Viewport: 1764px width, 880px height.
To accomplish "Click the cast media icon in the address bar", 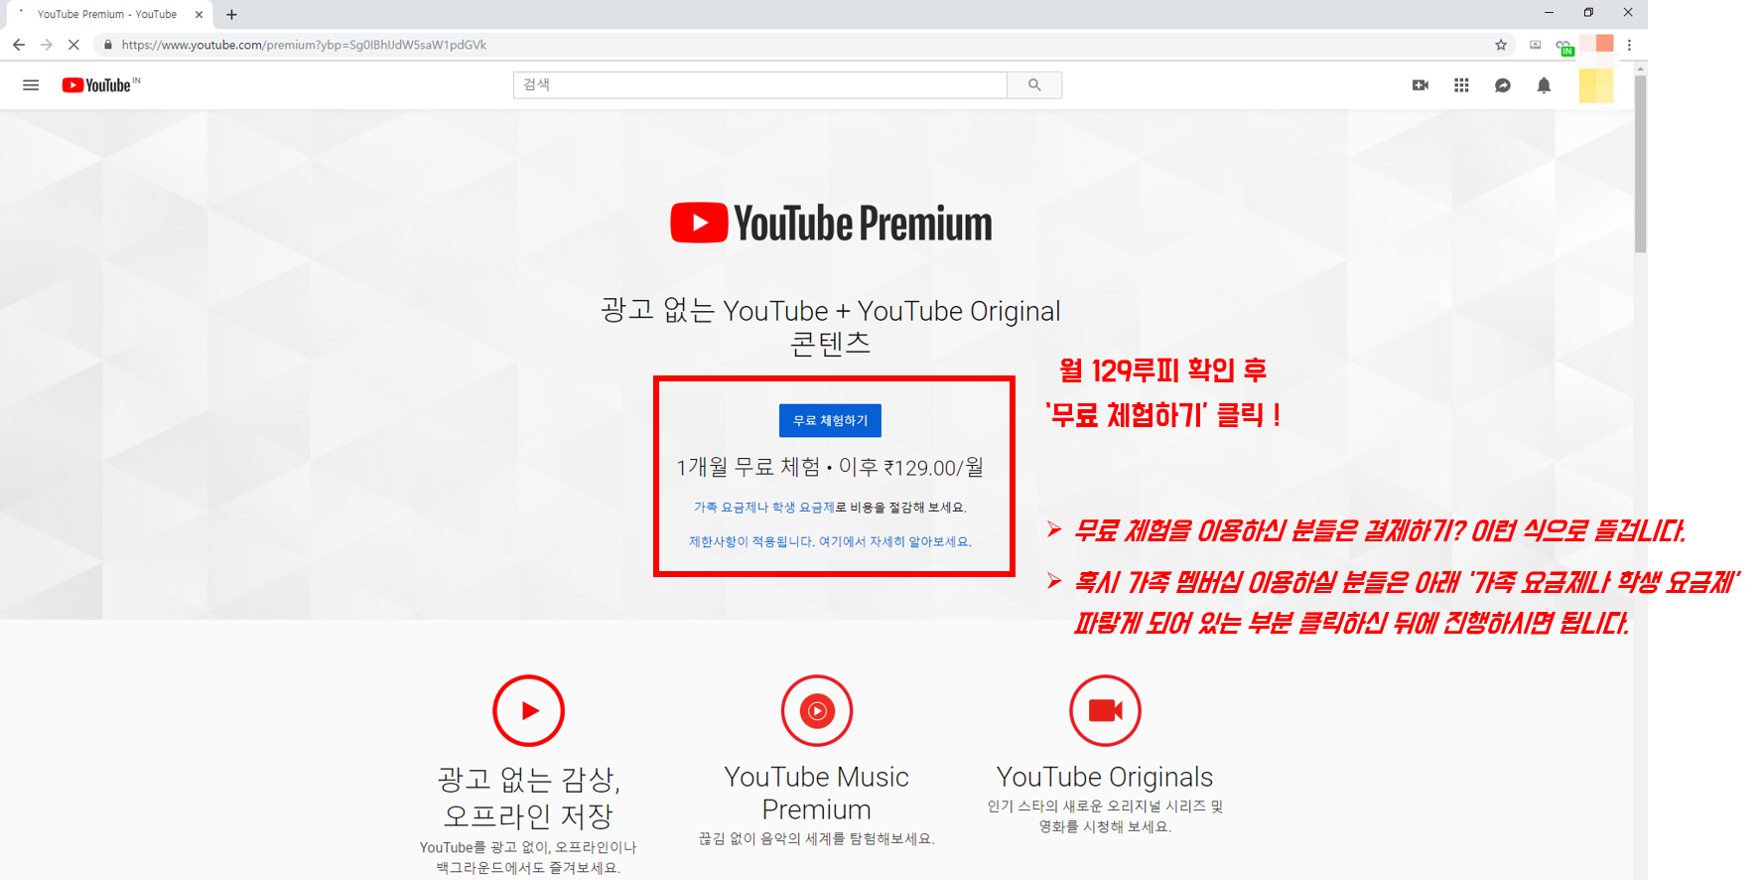I will click(1535, 44).
